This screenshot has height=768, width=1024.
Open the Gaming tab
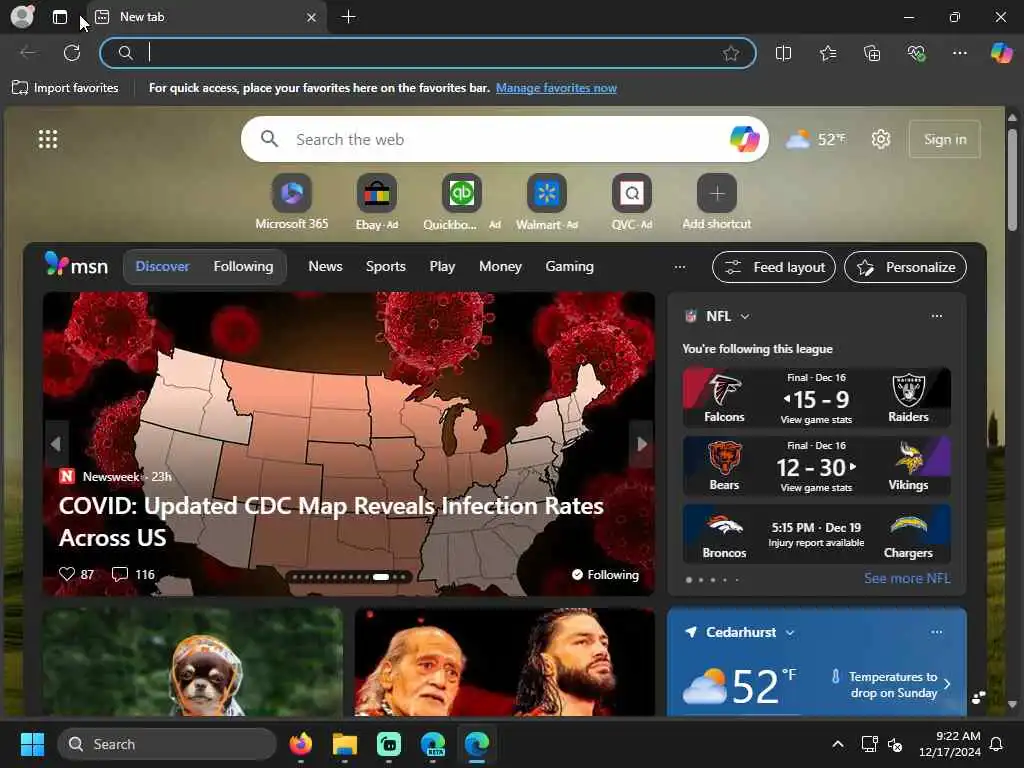point(569,266)
